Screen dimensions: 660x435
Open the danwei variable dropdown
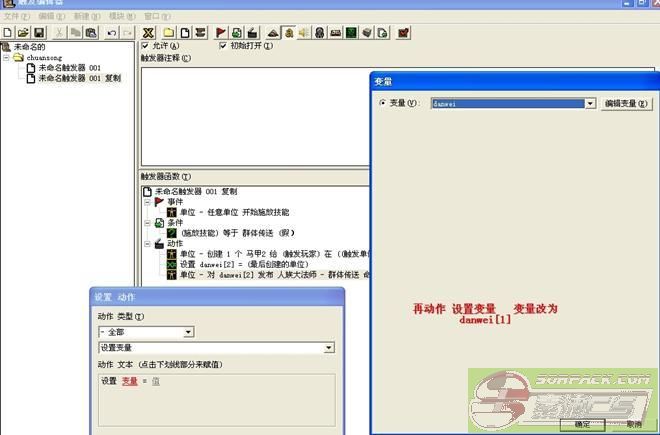click(590, 103)
